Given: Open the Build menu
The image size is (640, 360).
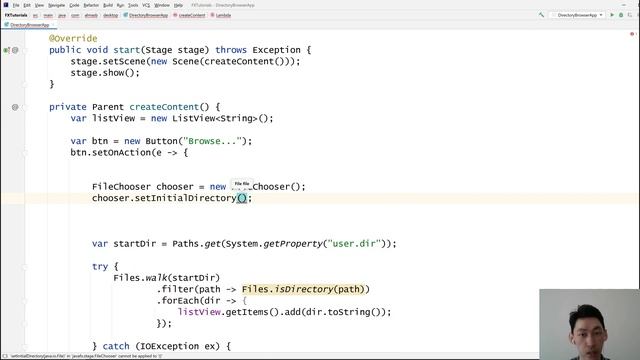Looking at the screenshot, I should (108, 5).
